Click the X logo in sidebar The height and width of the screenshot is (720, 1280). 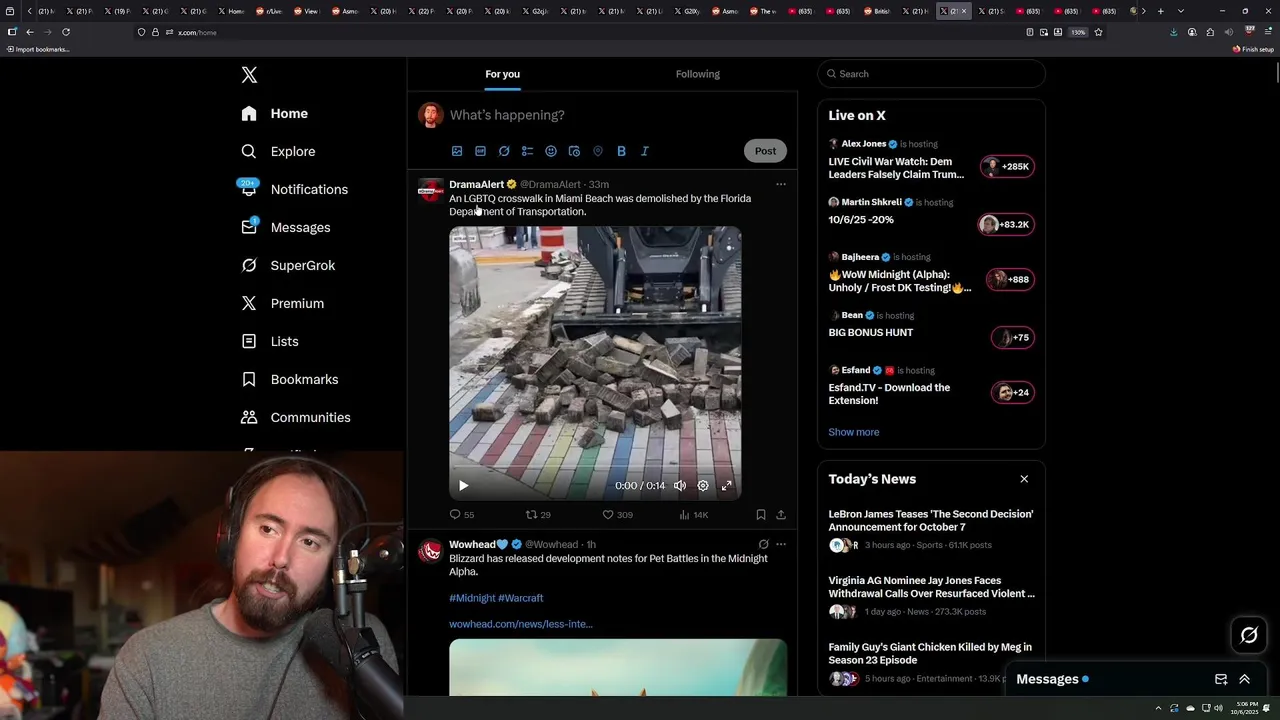coord(249,75)
